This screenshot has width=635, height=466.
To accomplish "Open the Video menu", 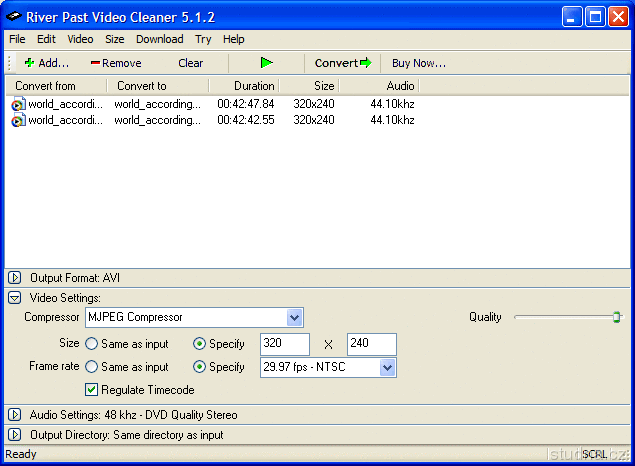I will 80,39.
